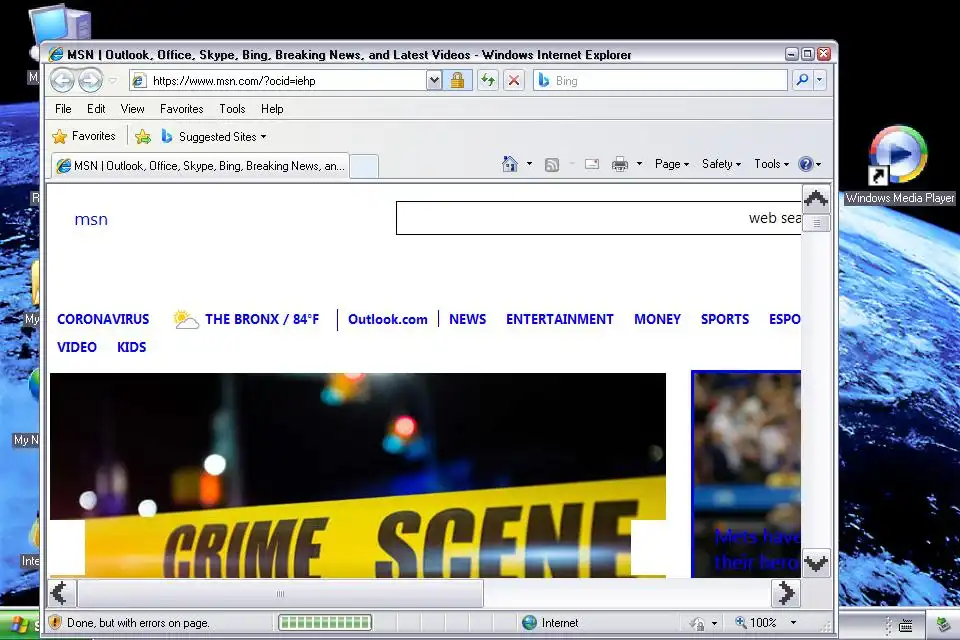Open the Edit menu
Viewport: 960px width, 640px height.
coord(96,109)
